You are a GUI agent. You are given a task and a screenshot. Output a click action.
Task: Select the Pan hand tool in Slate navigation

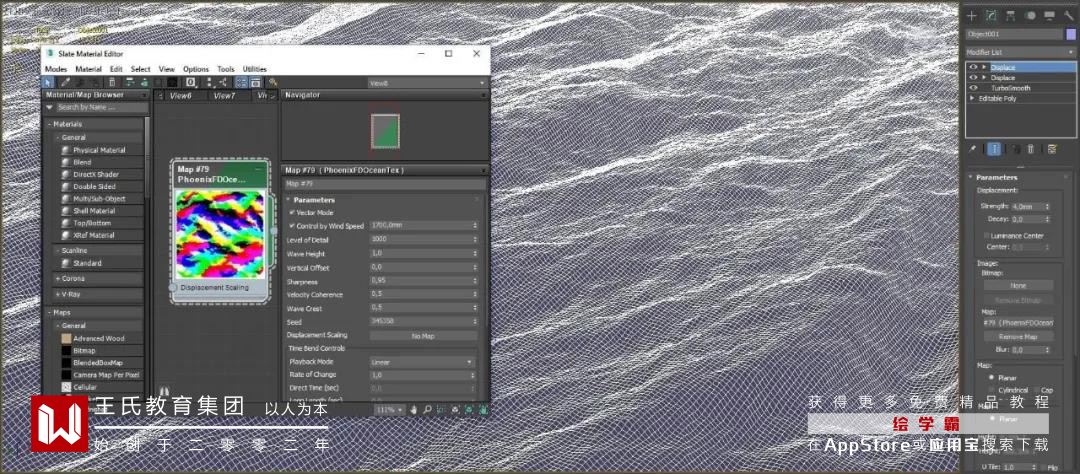coord(414,409)
